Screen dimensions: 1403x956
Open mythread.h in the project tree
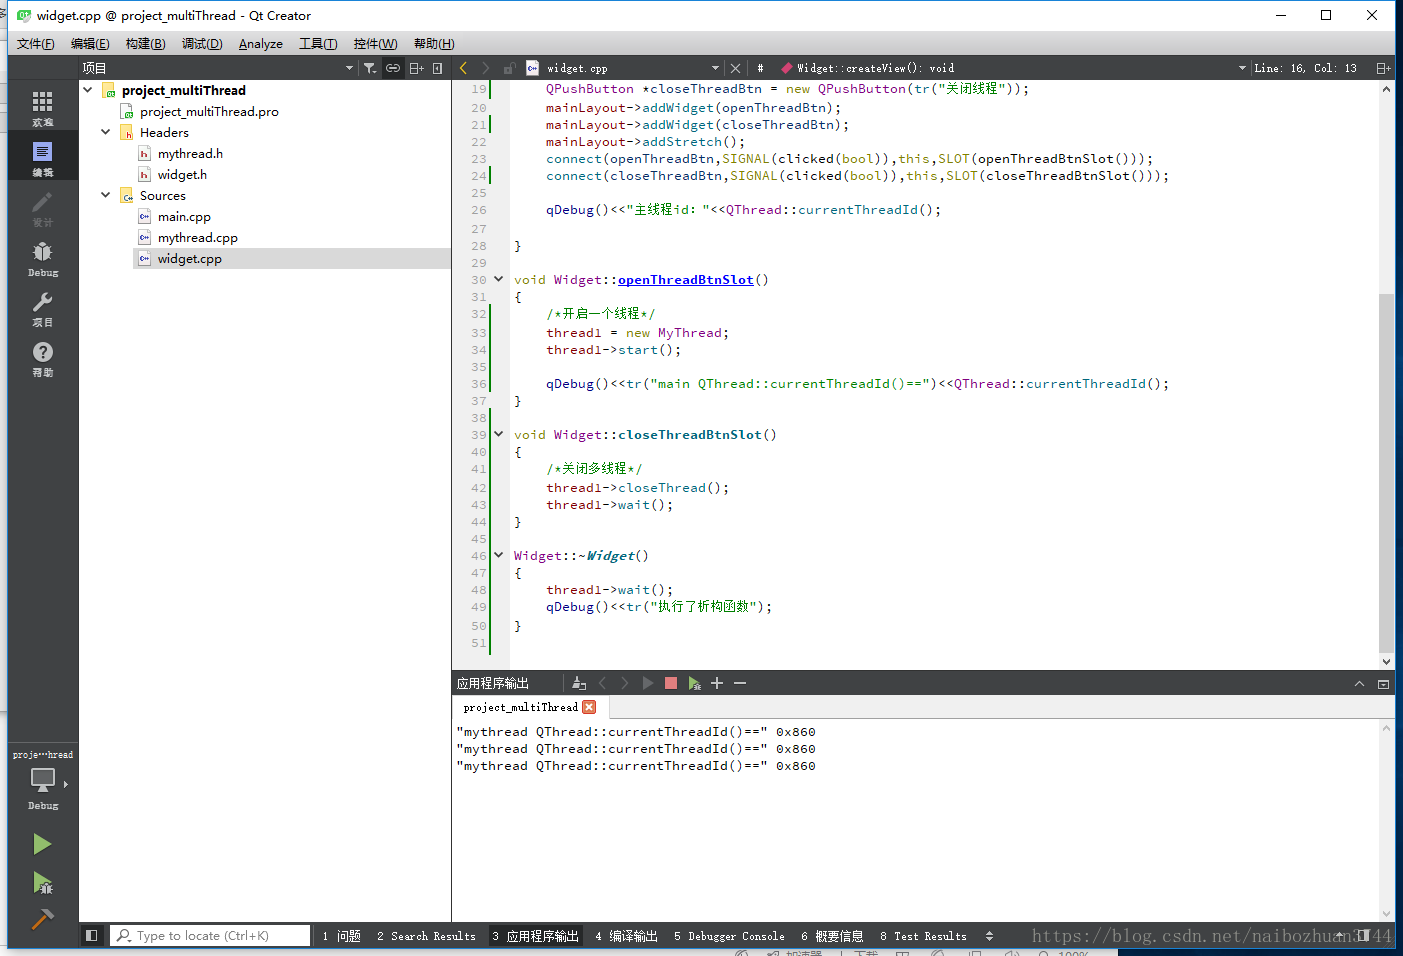(x=190, y=153)
